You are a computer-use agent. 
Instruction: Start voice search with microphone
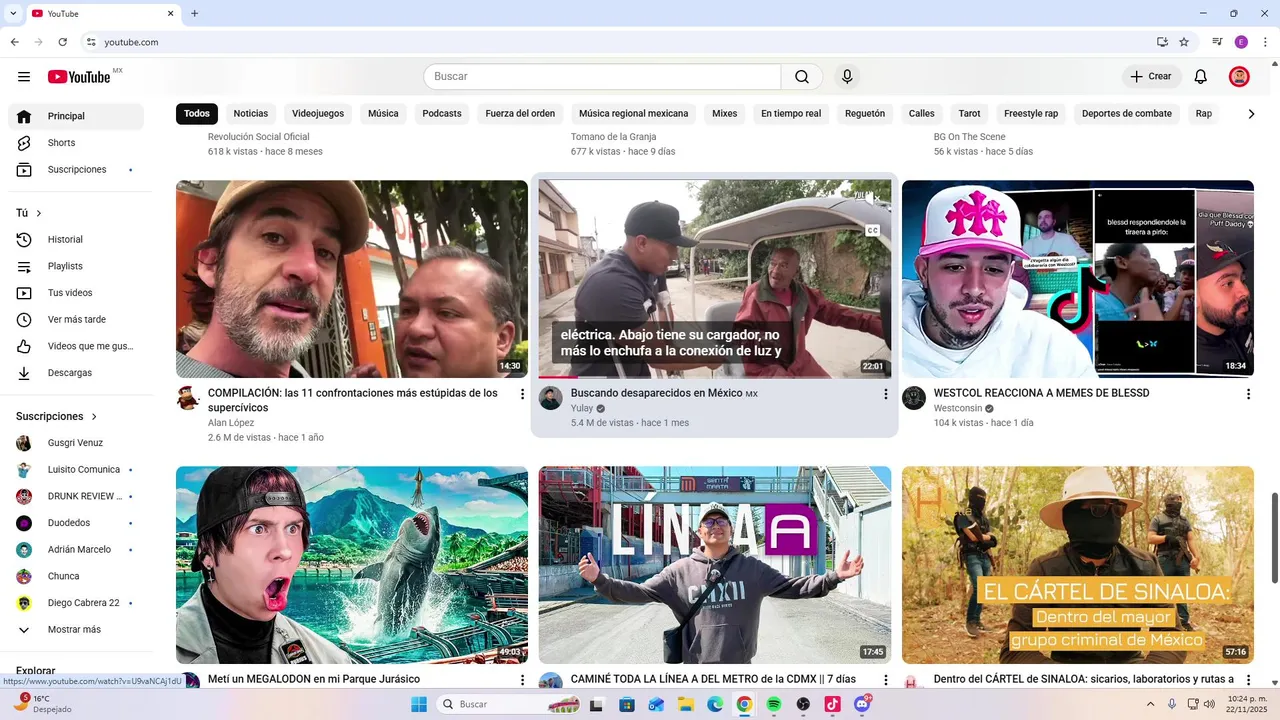tap(847, 77)
